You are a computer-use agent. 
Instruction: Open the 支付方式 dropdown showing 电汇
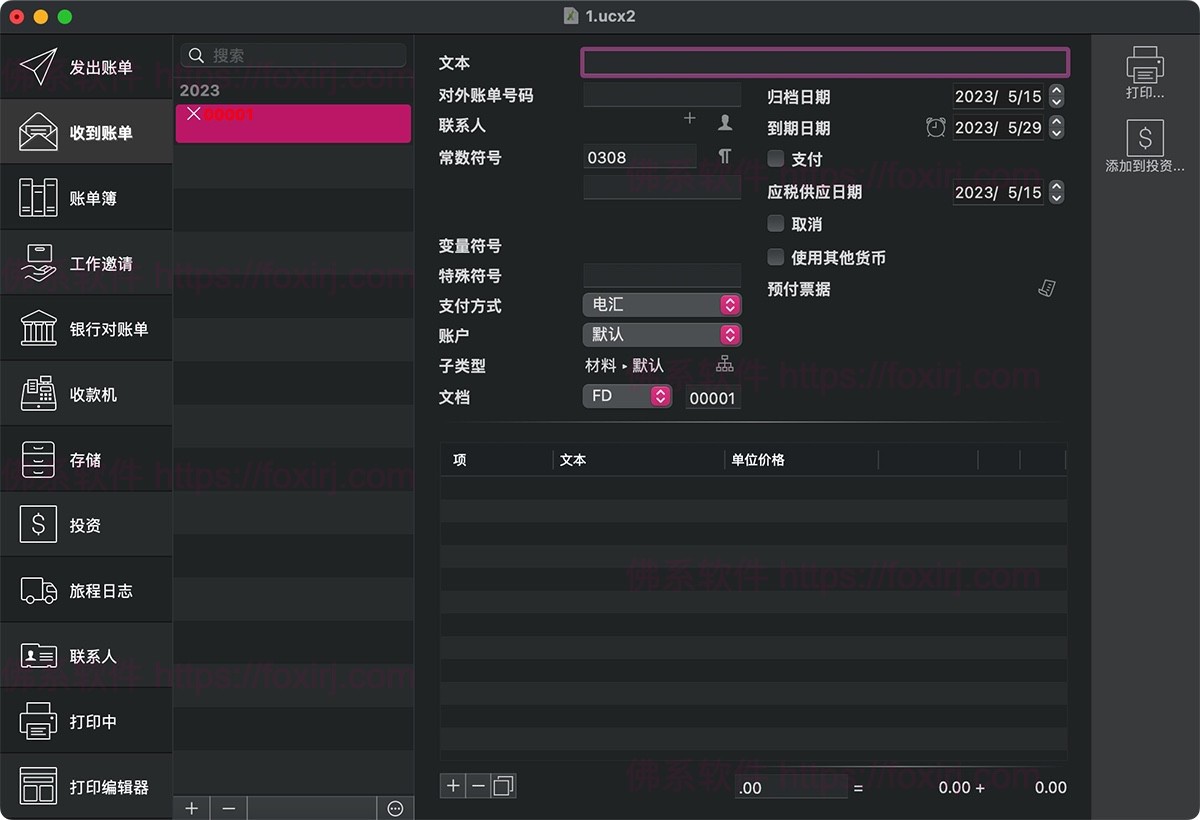(x=662, y=305)
